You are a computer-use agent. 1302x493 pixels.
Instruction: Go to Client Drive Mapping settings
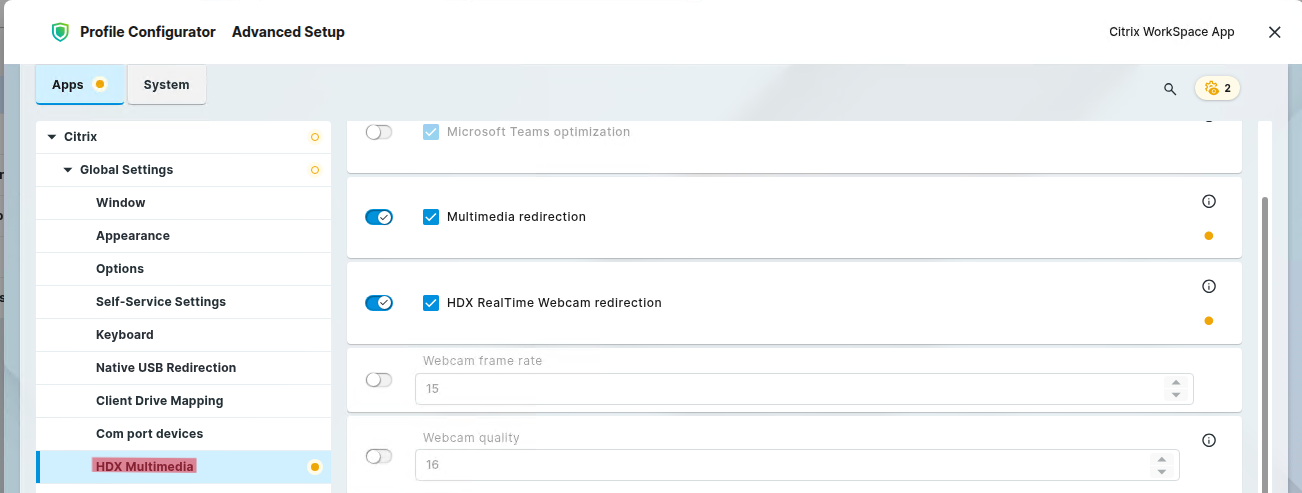159,401
